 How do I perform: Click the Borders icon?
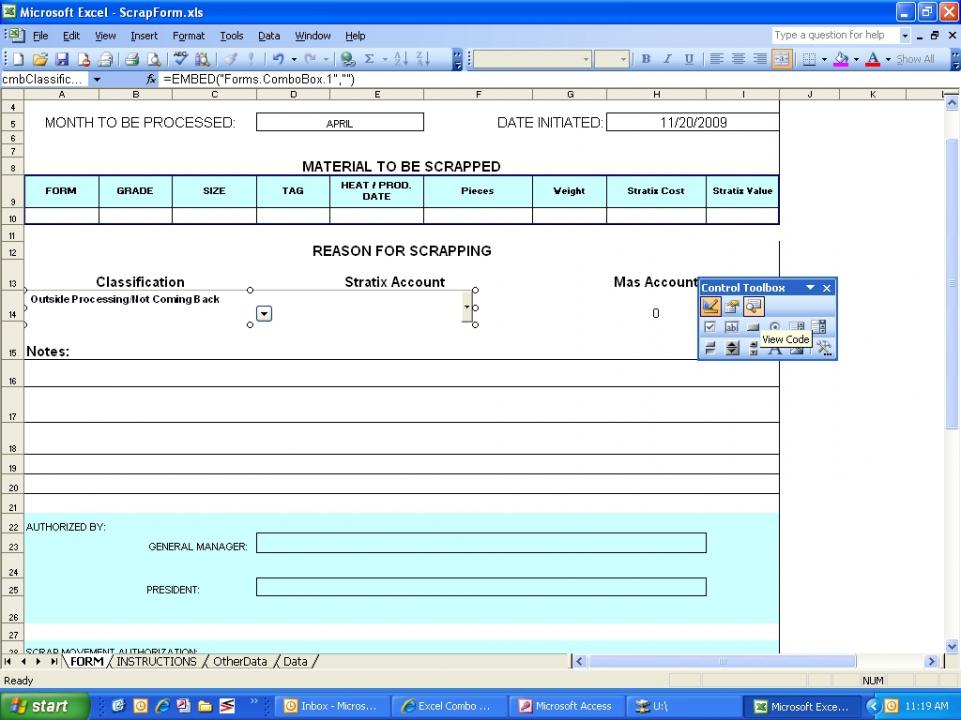click(809, 59)
